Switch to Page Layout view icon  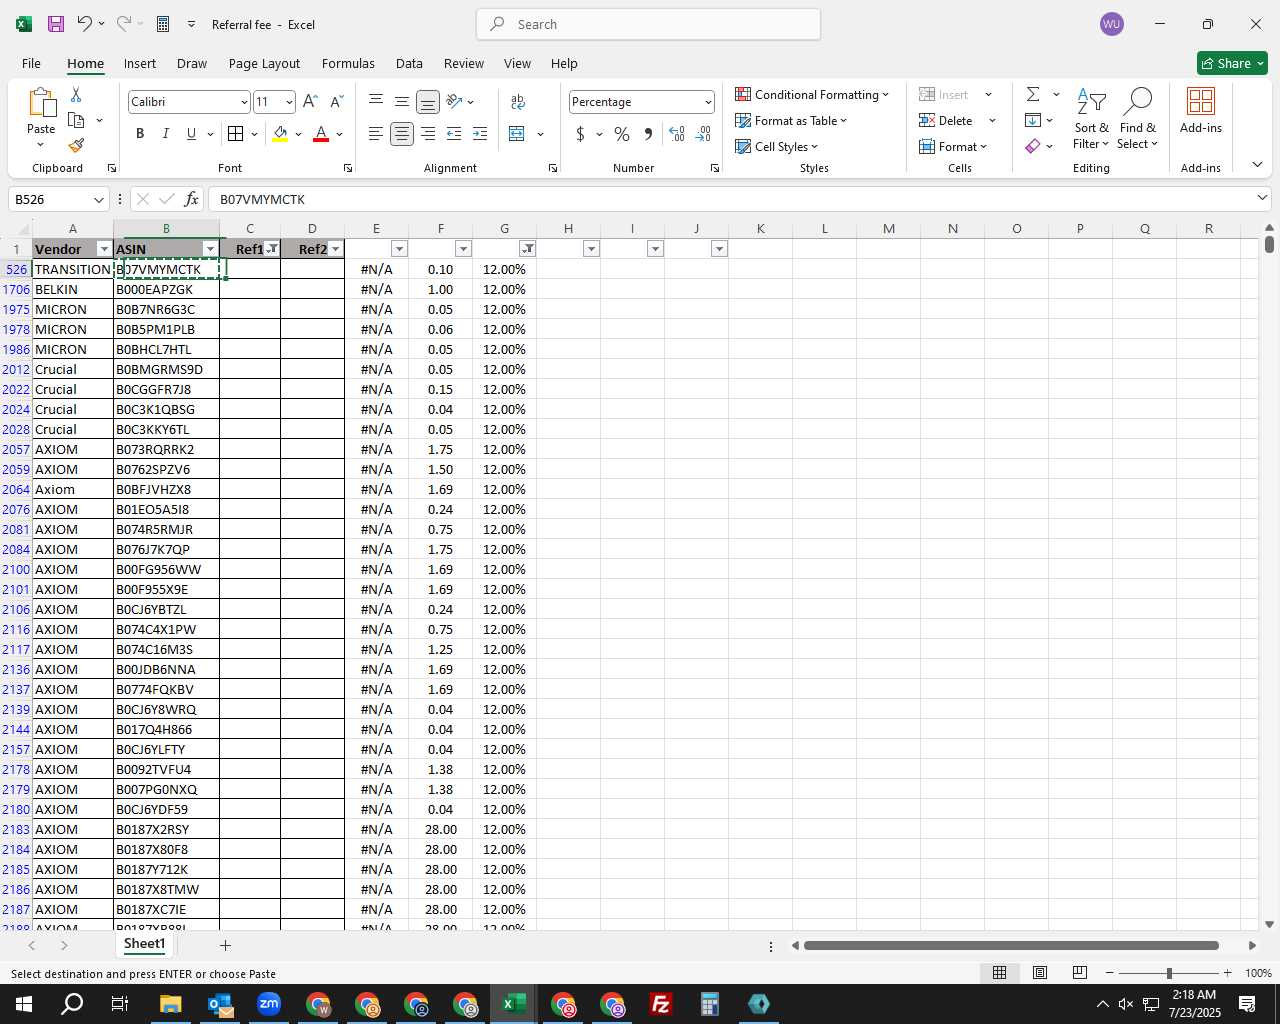1040,973
